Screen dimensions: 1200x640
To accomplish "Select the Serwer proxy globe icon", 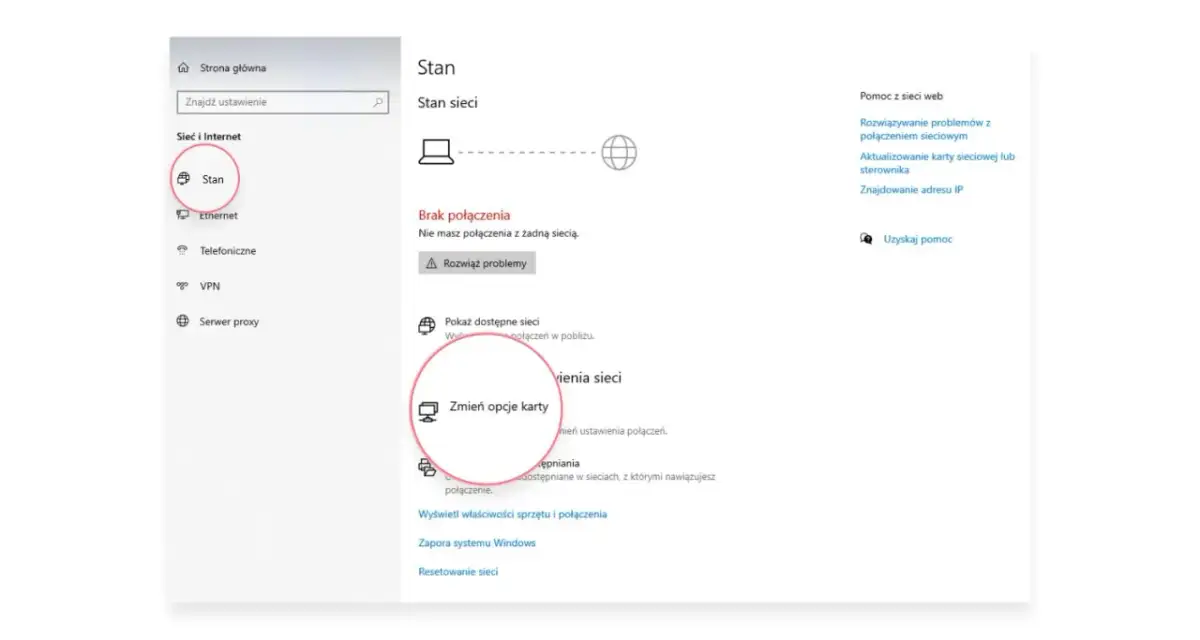I will click(x=184, y=321).
